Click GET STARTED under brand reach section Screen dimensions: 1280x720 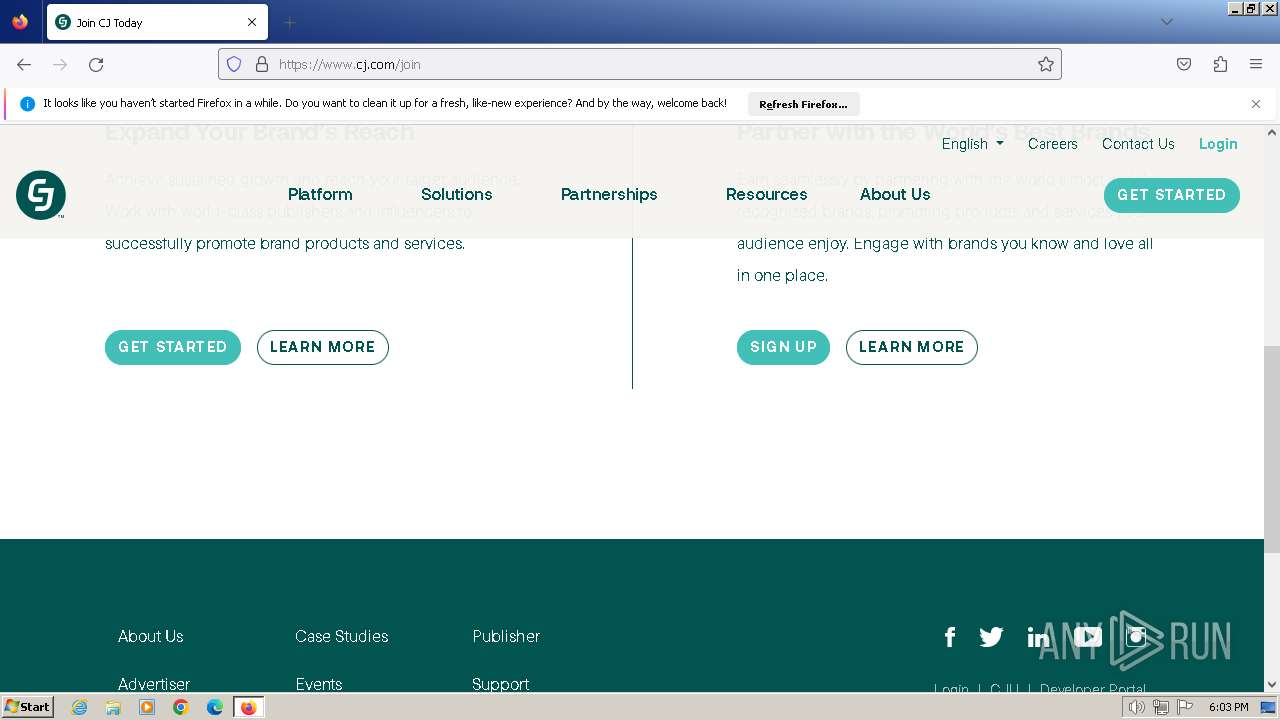click(x=173, y=347)
